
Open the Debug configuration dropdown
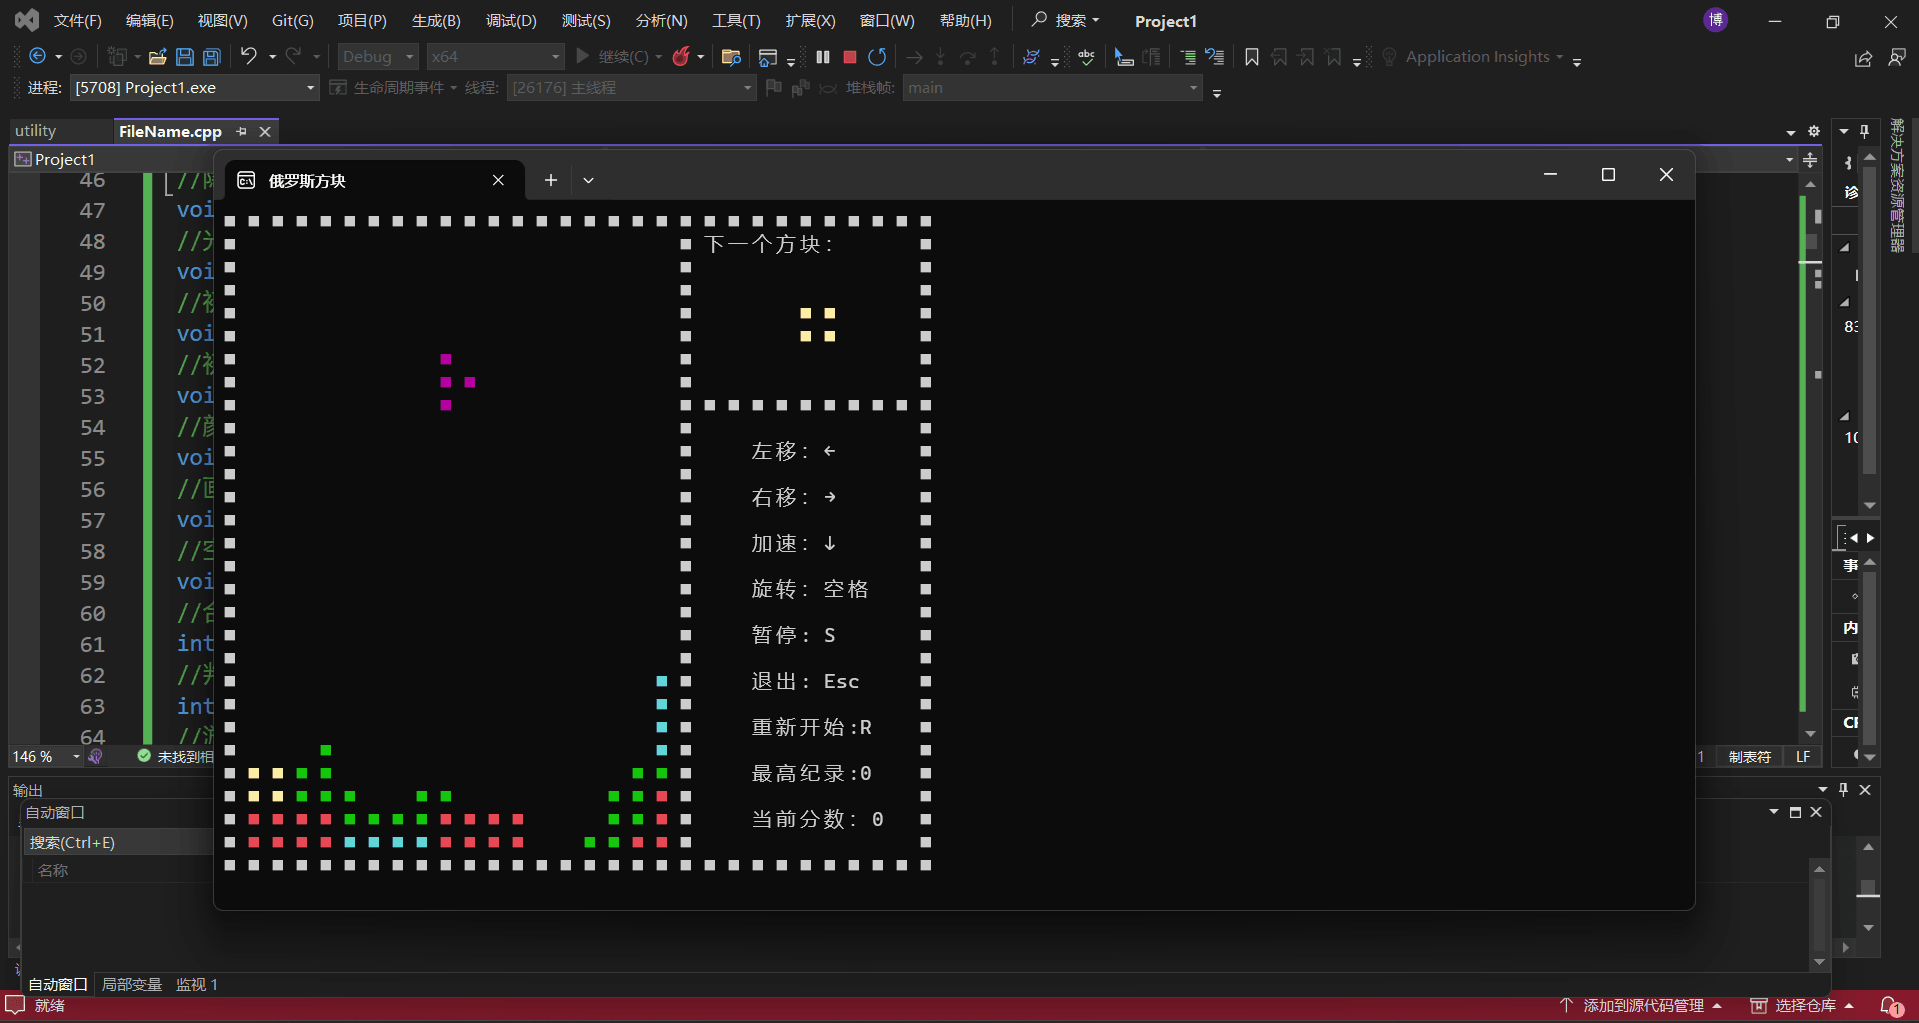click(x=378, y=57)
